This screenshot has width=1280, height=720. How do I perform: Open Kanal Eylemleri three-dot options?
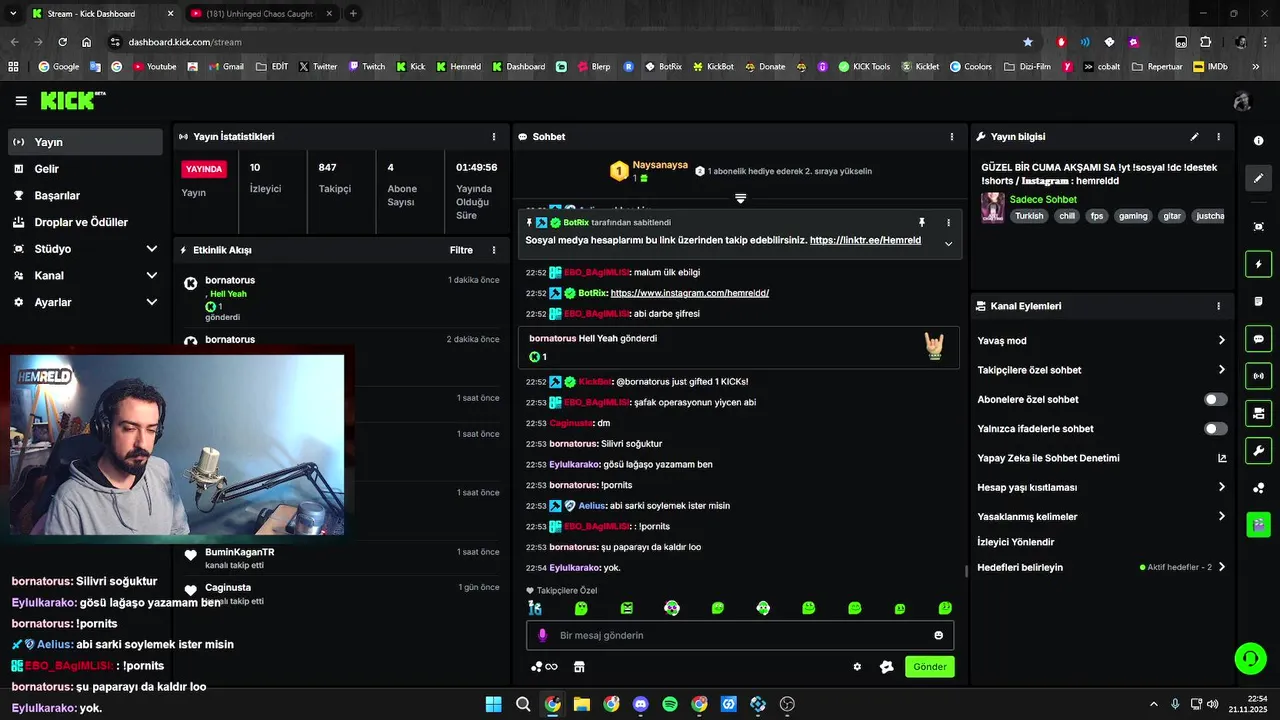pos(1218,306)
